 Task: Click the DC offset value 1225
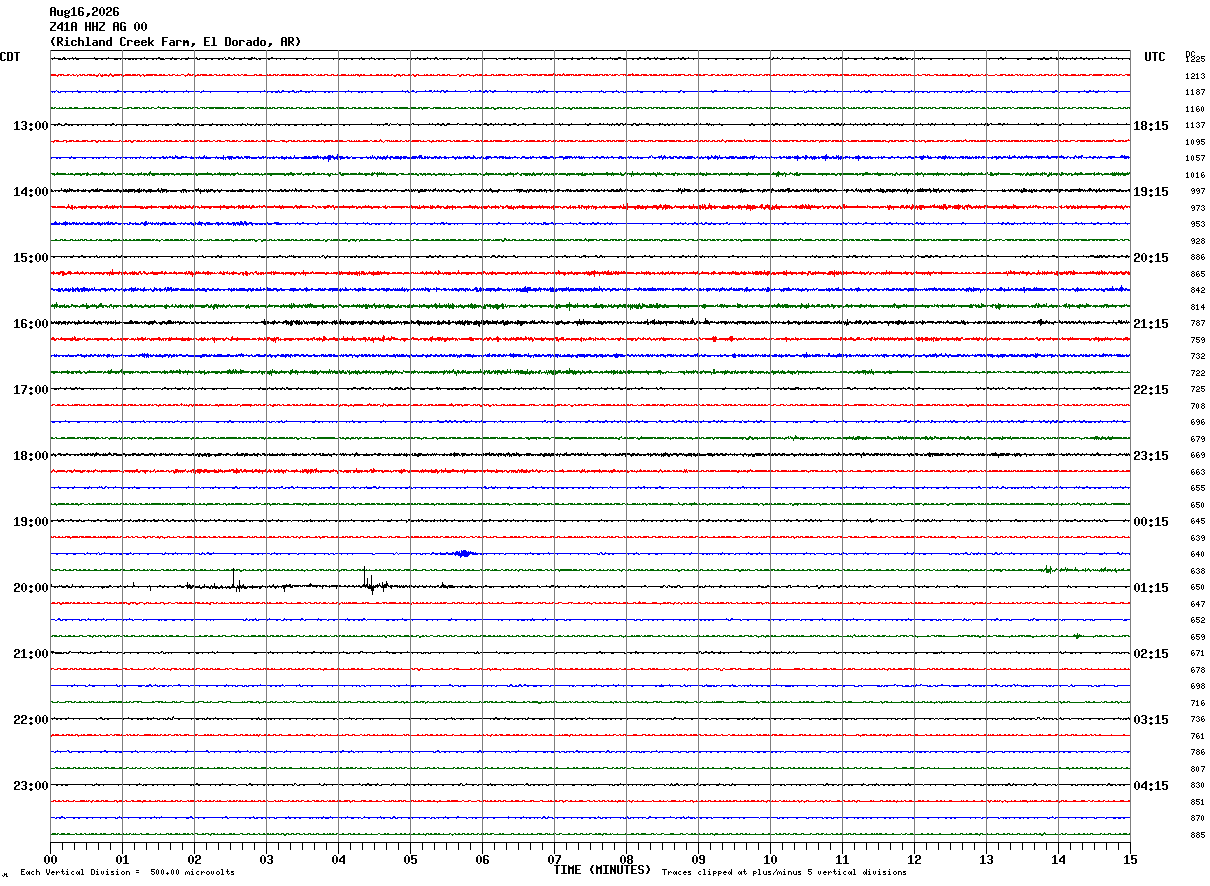[x=1195, y=59]
